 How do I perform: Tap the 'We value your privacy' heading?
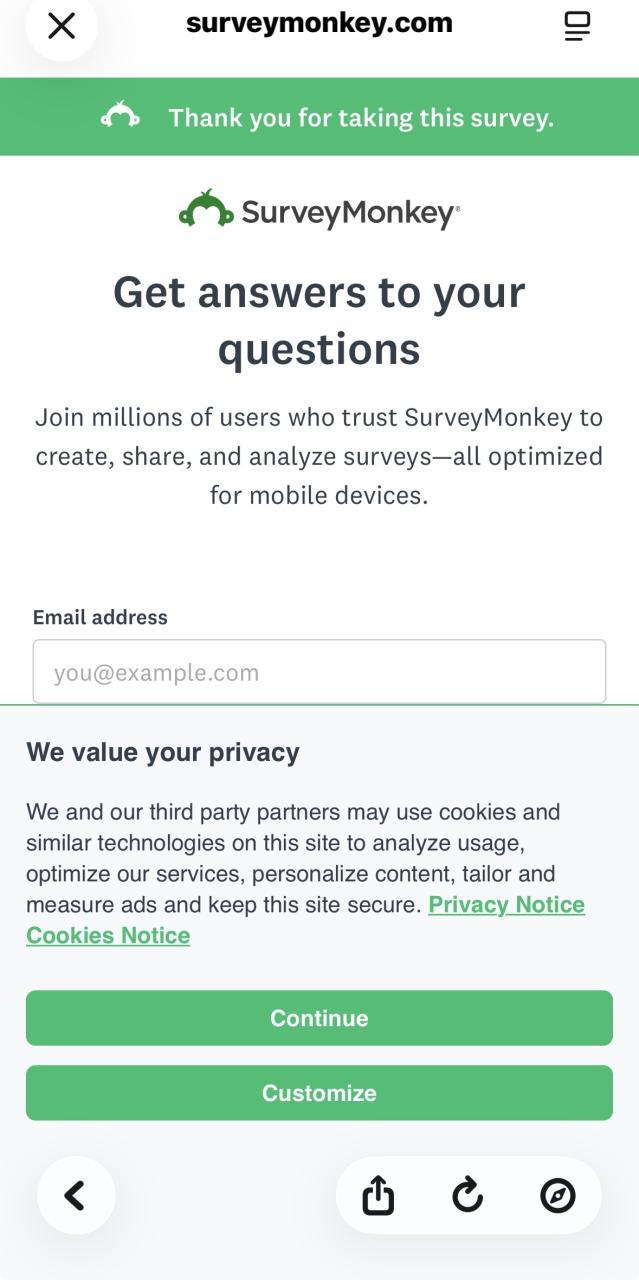tap(163, 752)
